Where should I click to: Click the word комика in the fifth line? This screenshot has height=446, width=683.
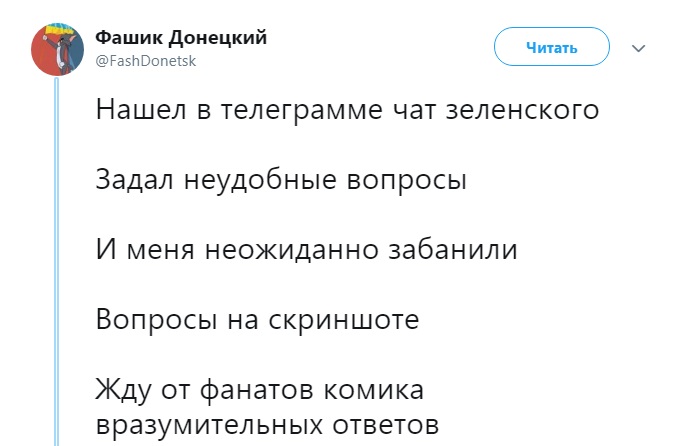(373, 390)
